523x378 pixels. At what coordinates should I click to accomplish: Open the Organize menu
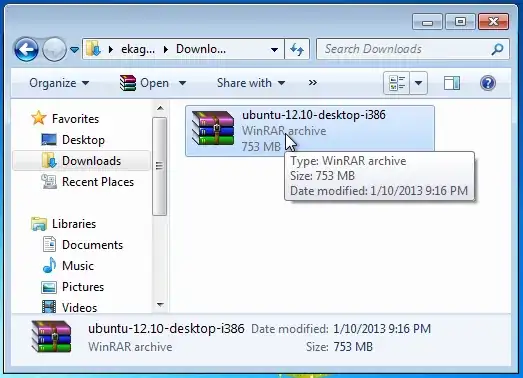point(59,83)
